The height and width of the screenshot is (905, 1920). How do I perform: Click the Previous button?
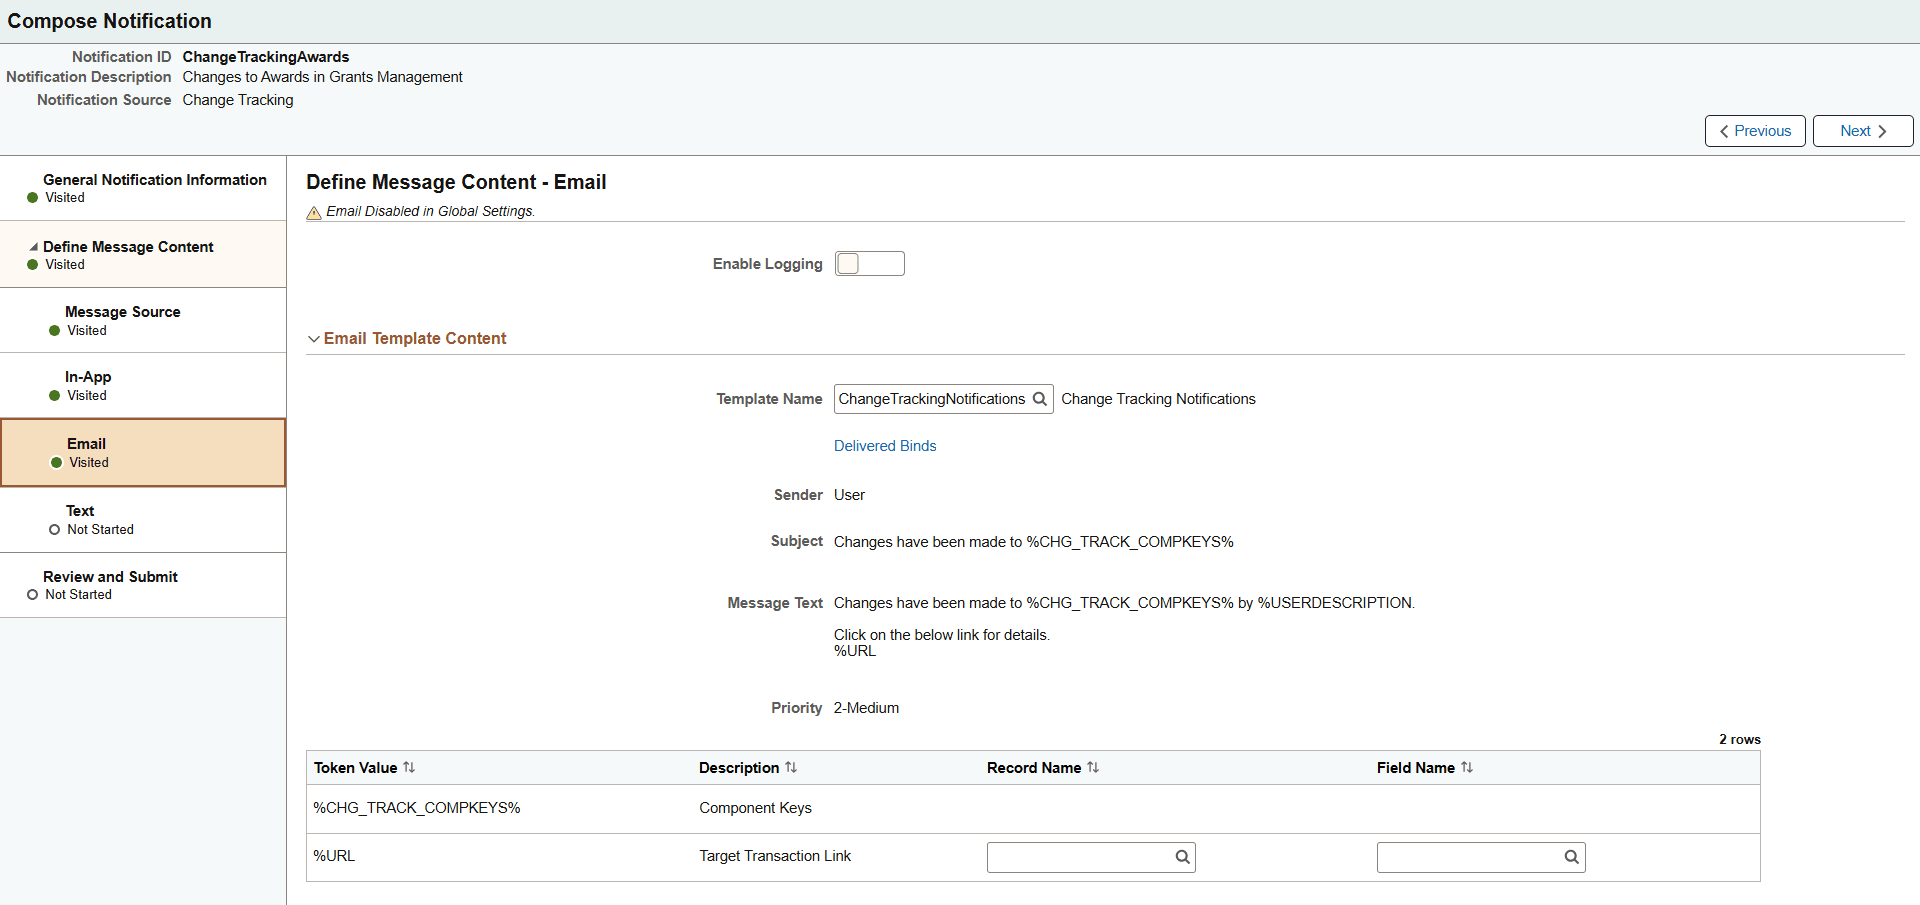point(1754,130)
